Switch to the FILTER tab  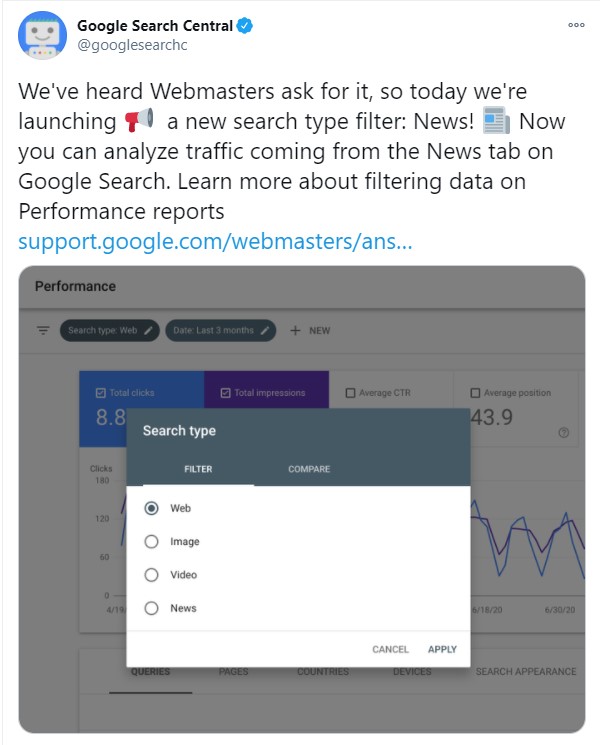[x=198, y=469]
